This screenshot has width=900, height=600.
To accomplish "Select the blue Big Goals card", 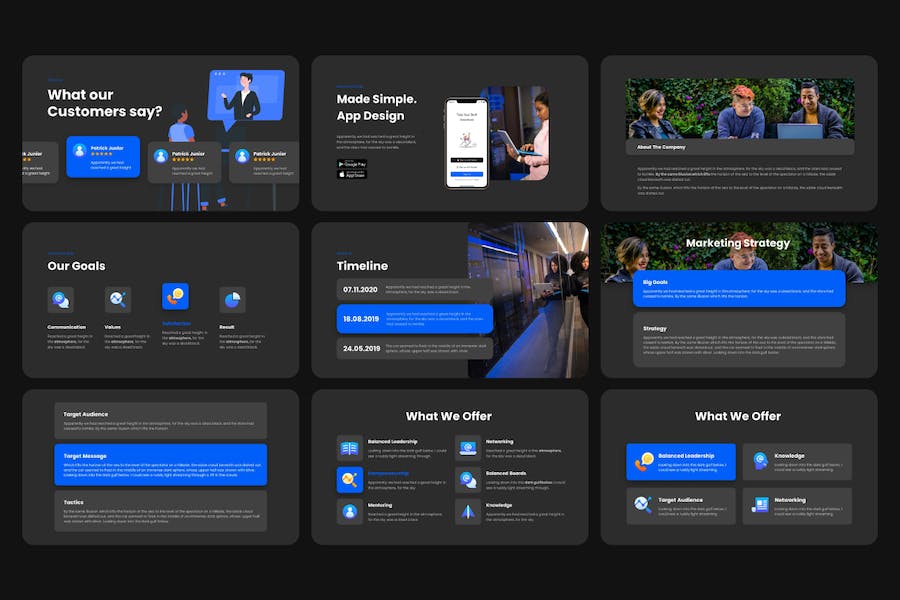I will pos(738,289).
